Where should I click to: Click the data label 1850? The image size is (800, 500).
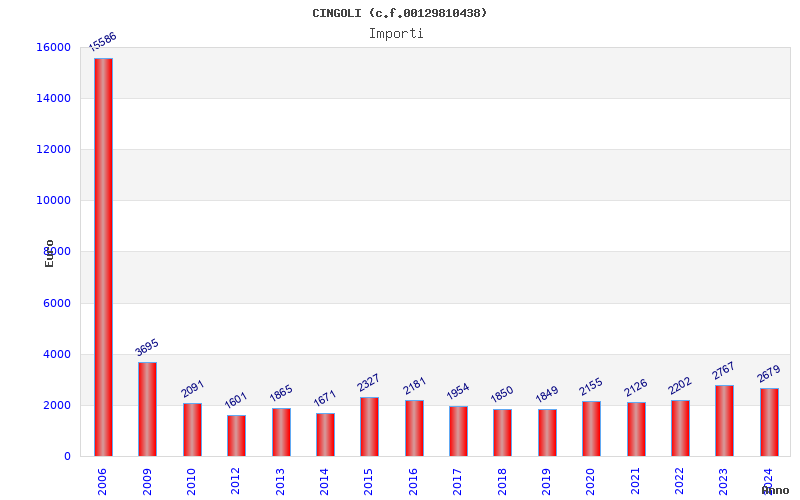[502, 394]
